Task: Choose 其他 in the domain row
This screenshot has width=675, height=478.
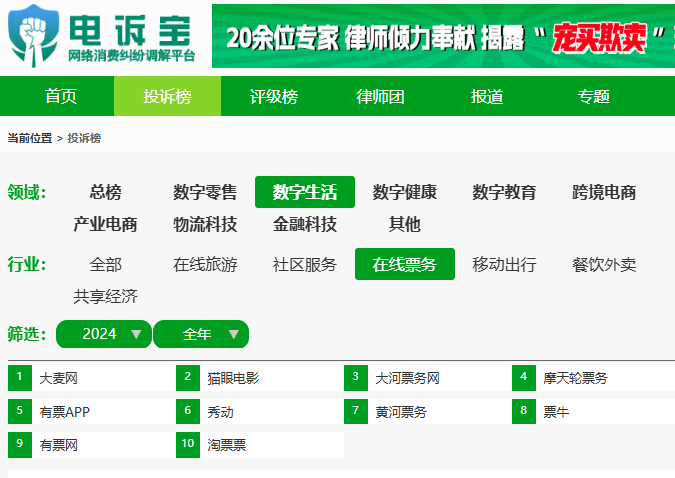Action: click(405, 224)
